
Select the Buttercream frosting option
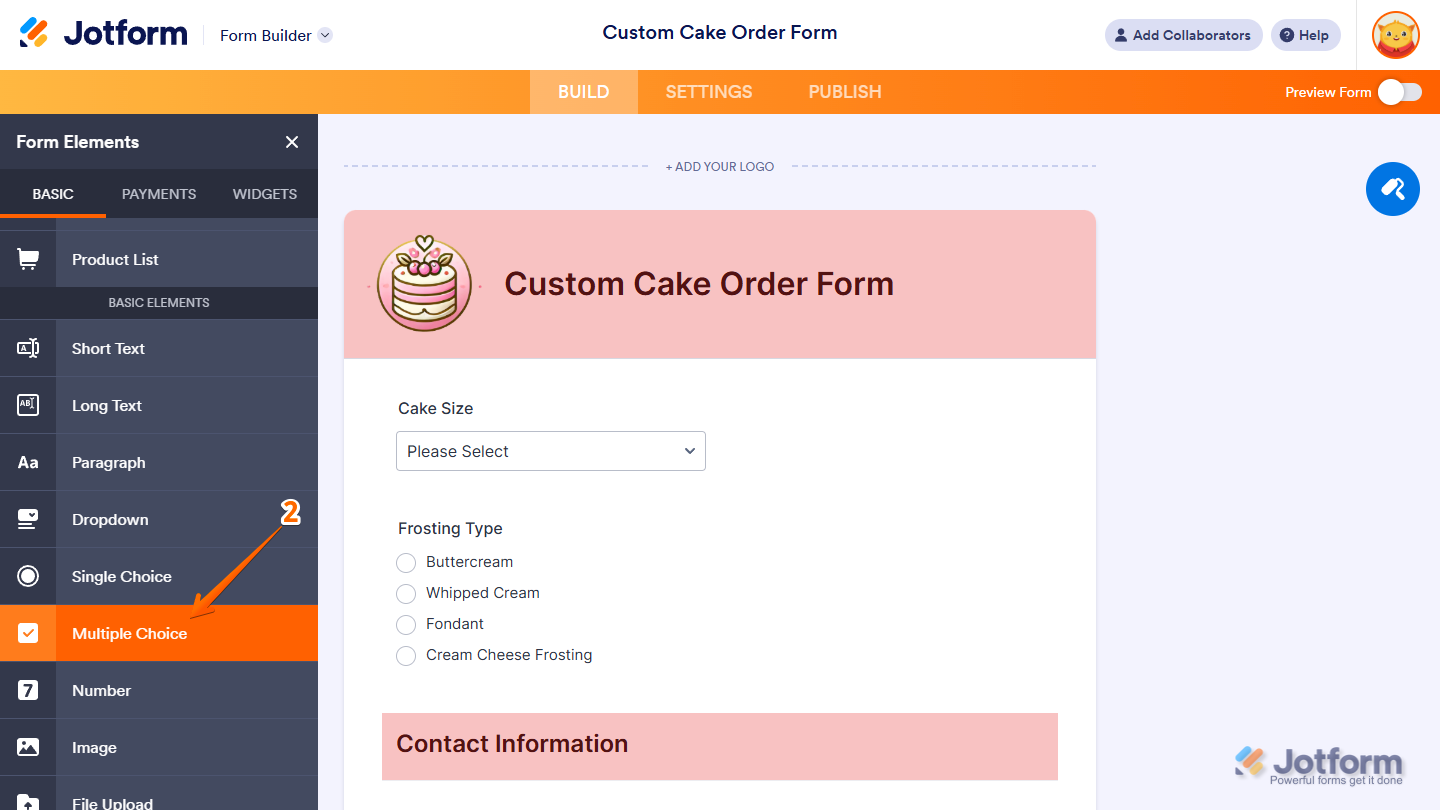pyautogui.click(x=406, y=563)
